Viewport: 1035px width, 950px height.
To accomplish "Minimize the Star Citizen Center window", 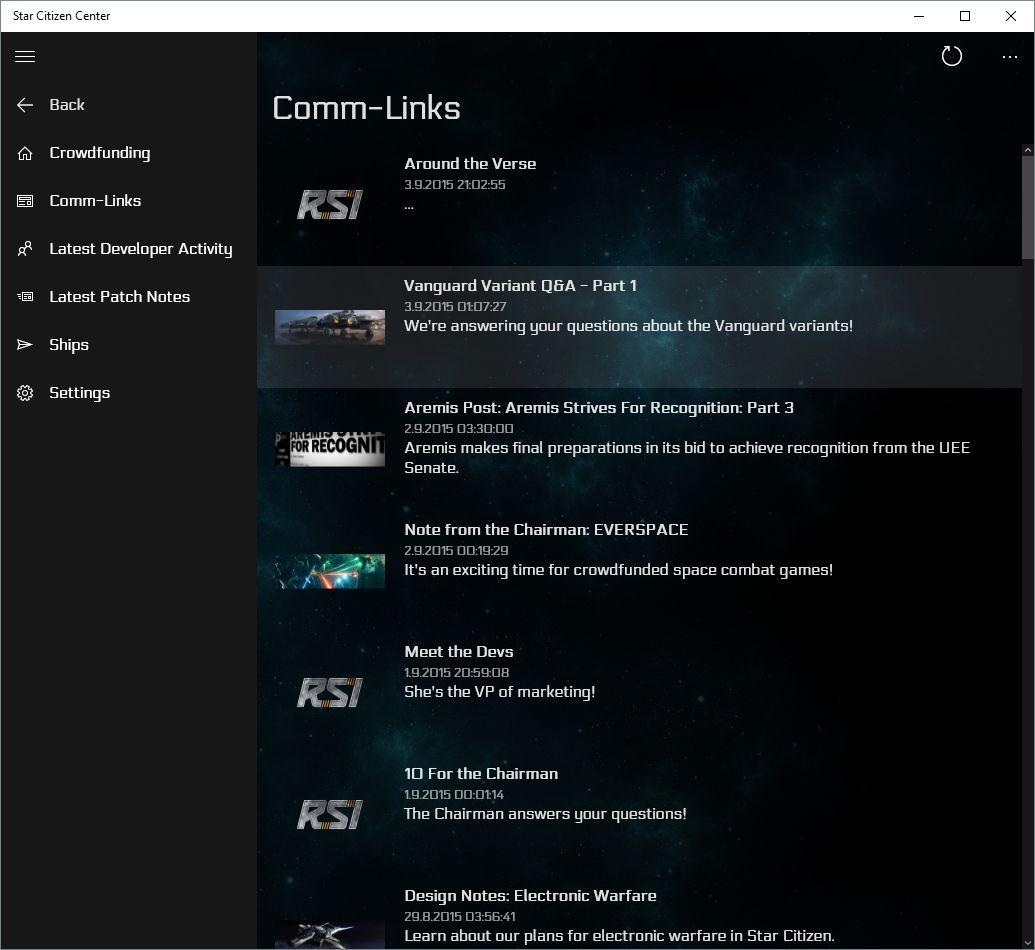I will click(919, 16).
